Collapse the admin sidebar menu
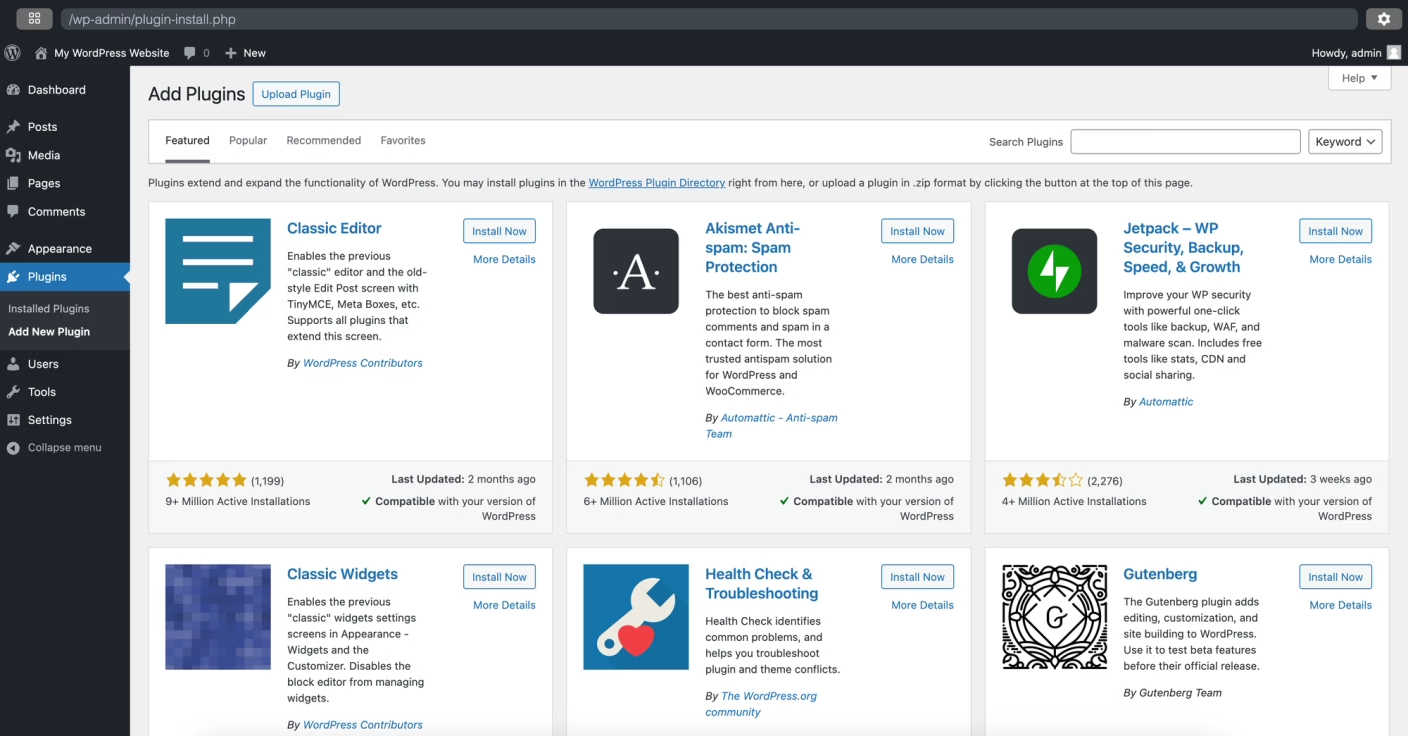1408x736 pixels. 64,448
